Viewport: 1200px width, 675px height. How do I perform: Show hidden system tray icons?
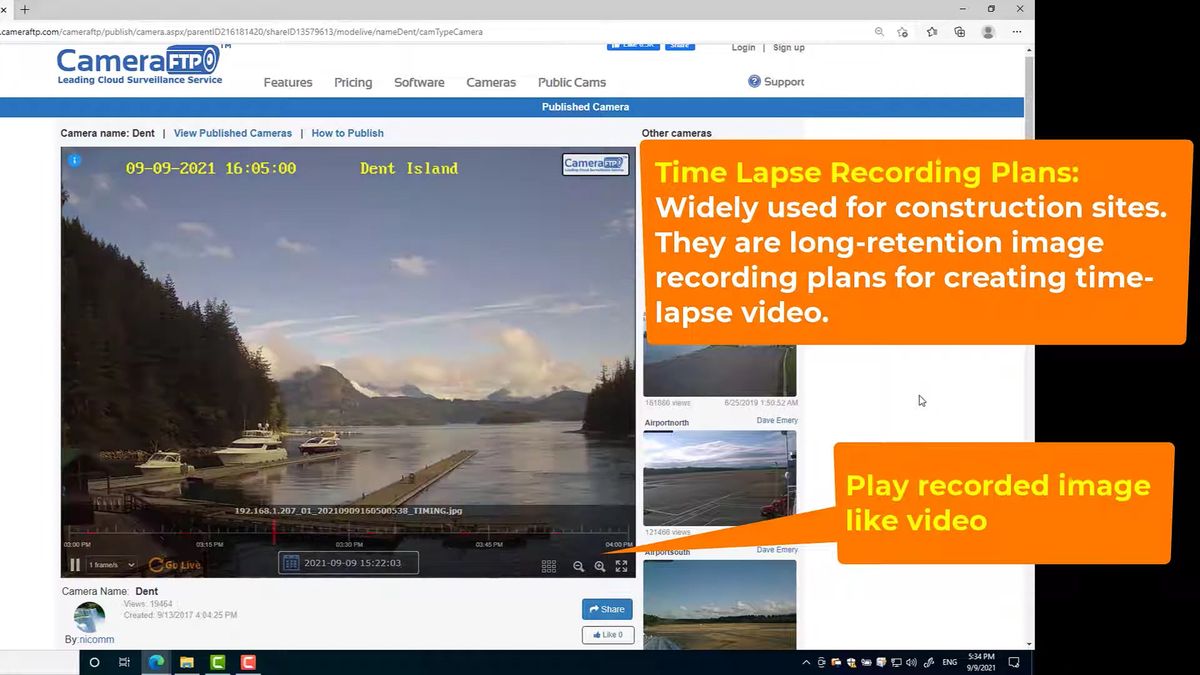point(806,663)
